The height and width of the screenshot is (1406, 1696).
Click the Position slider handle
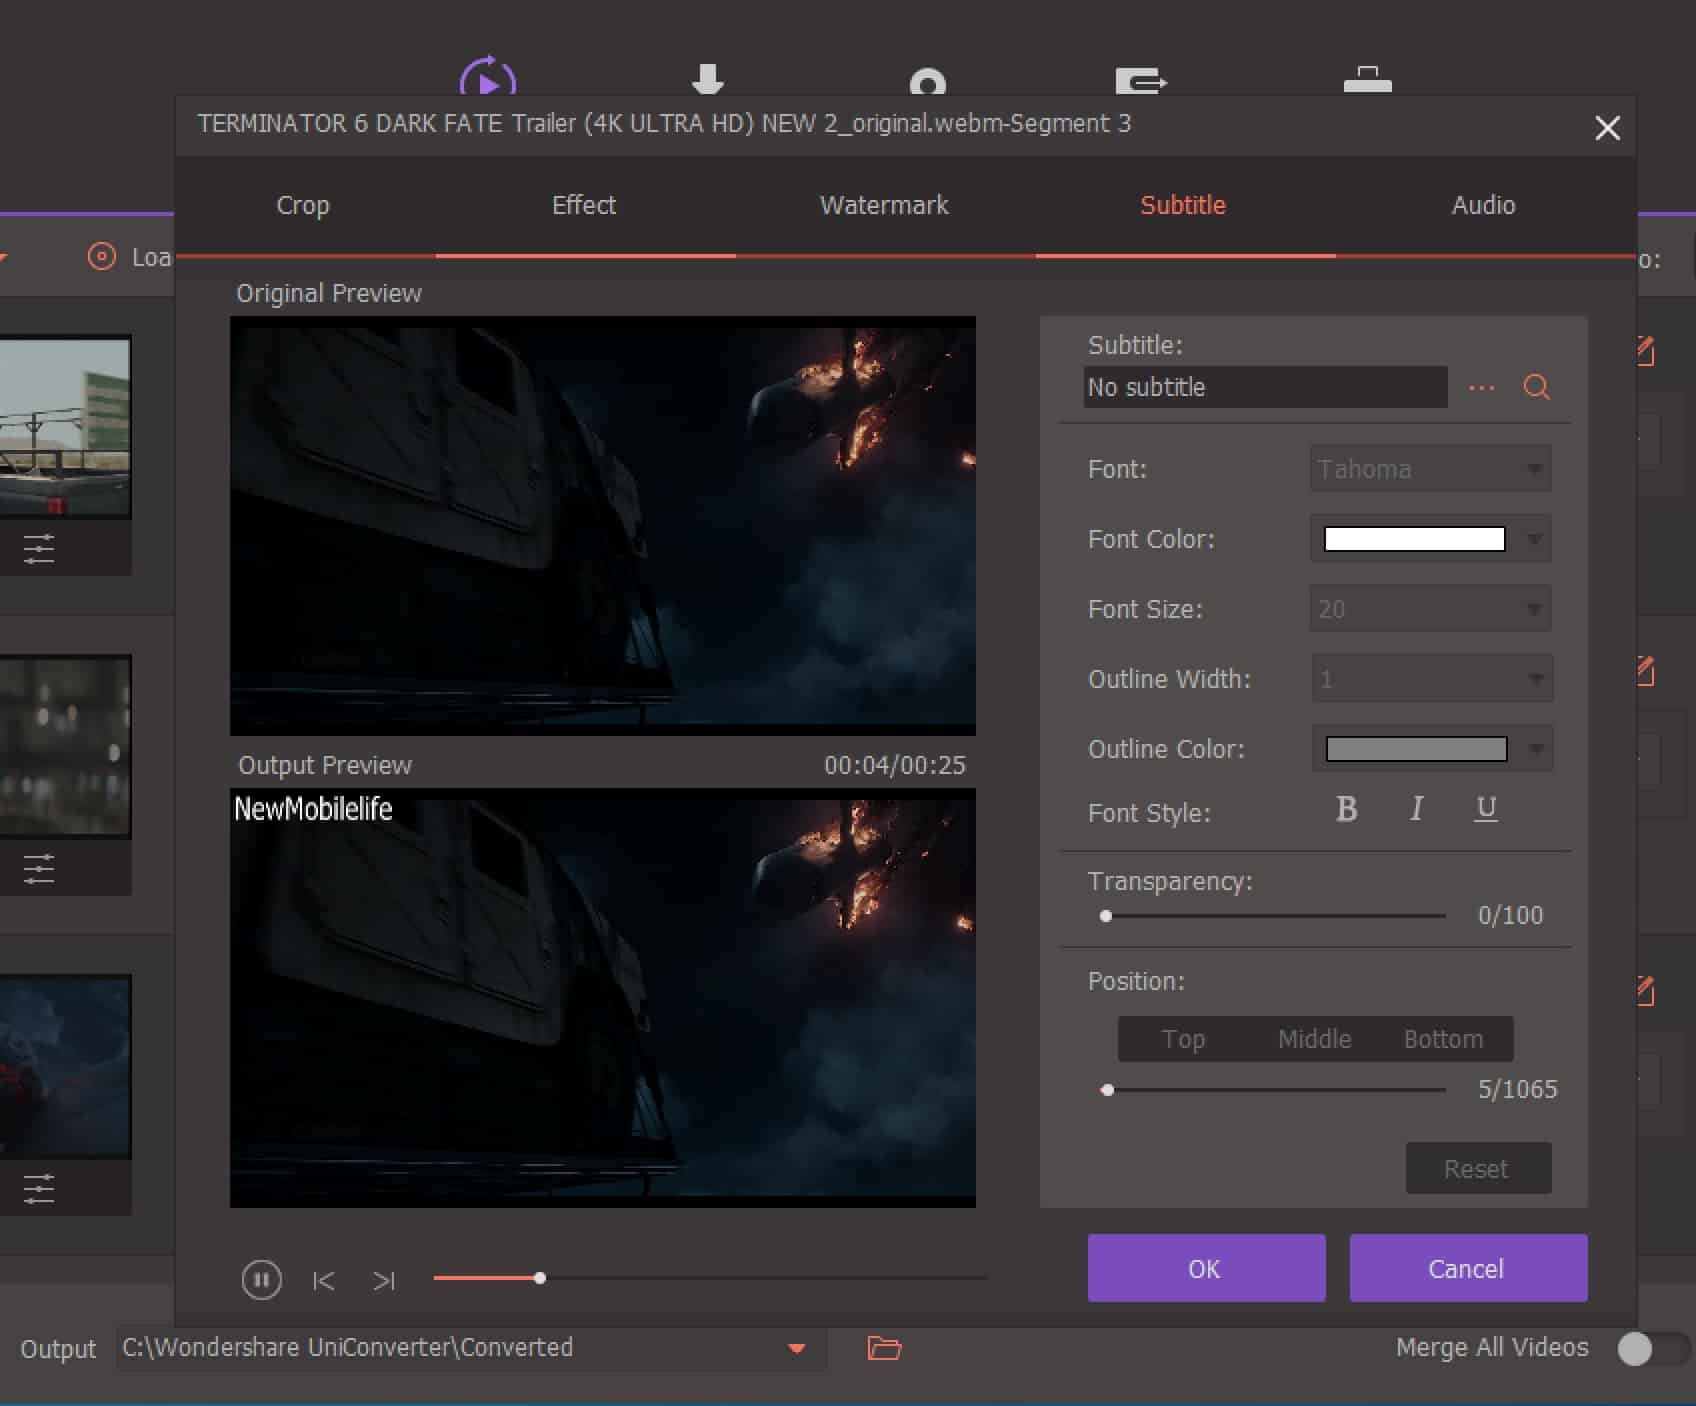(1107, 1090)
